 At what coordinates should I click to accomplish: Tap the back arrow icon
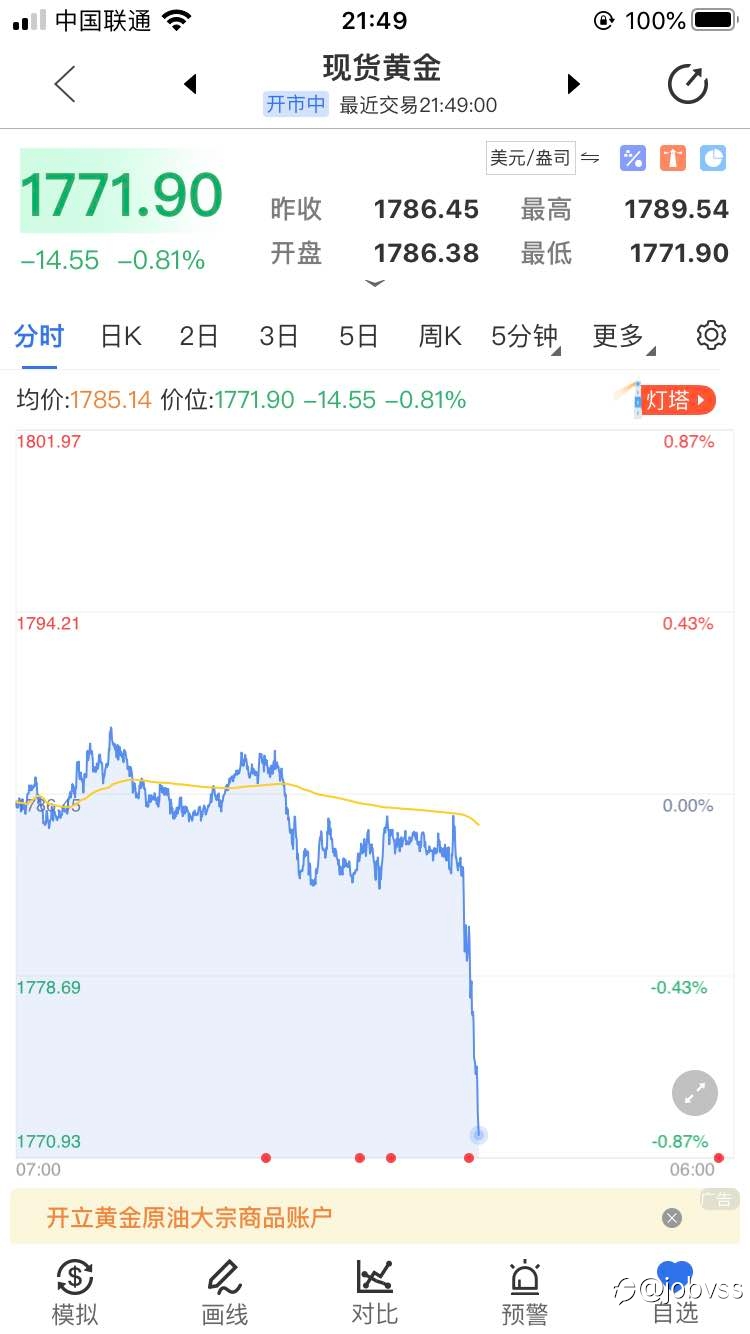coord(65,84)
